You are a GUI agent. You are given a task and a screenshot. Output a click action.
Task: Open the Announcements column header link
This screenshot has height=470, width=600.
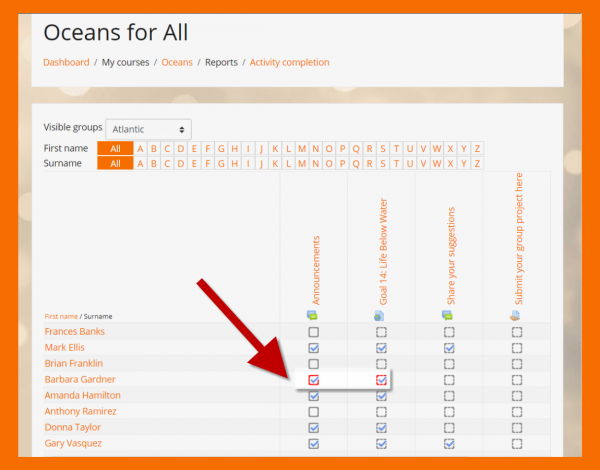click(316, 270)
